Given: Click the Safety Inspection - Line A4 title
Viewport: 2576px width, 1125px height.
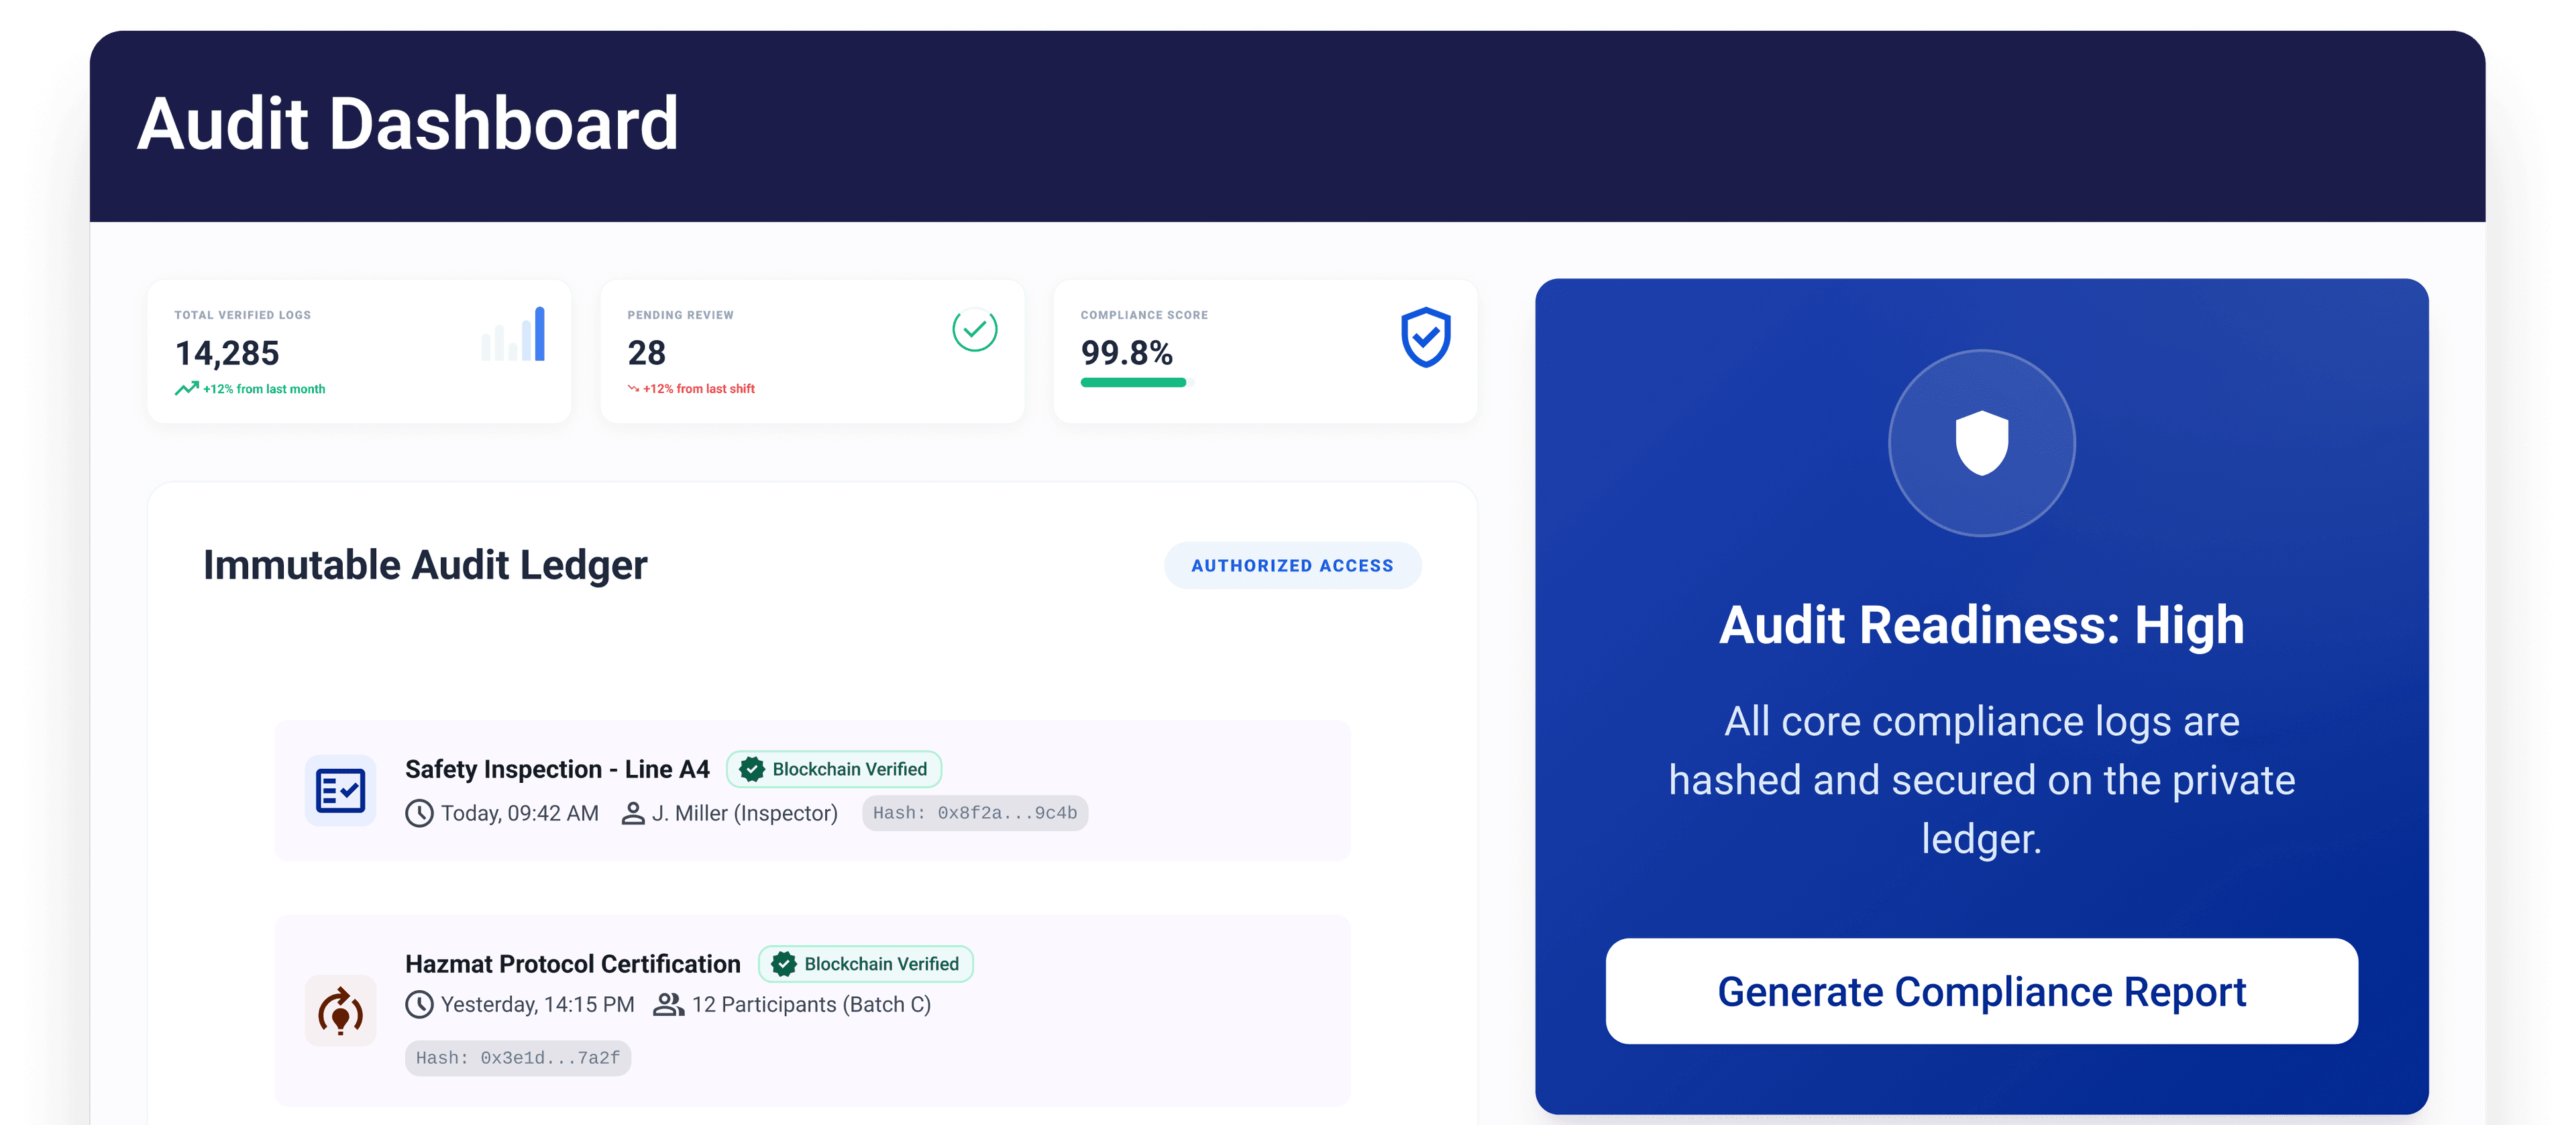Looking at the screenshot, I should point(557,769).
